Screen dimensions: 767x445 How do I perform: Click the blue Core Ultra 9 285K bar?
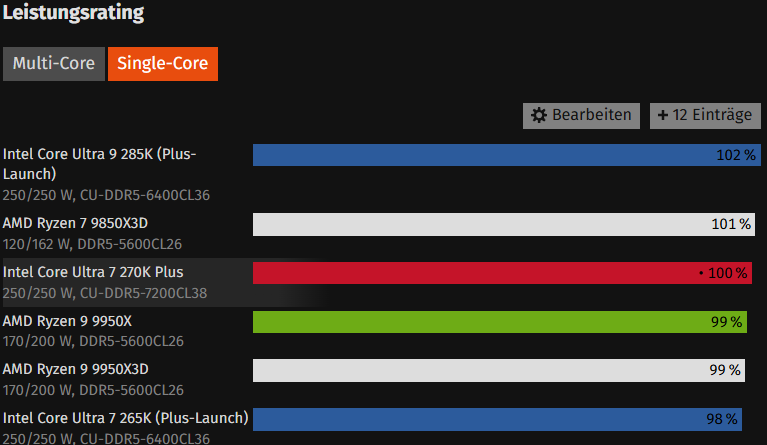click(x=507, y=155)
